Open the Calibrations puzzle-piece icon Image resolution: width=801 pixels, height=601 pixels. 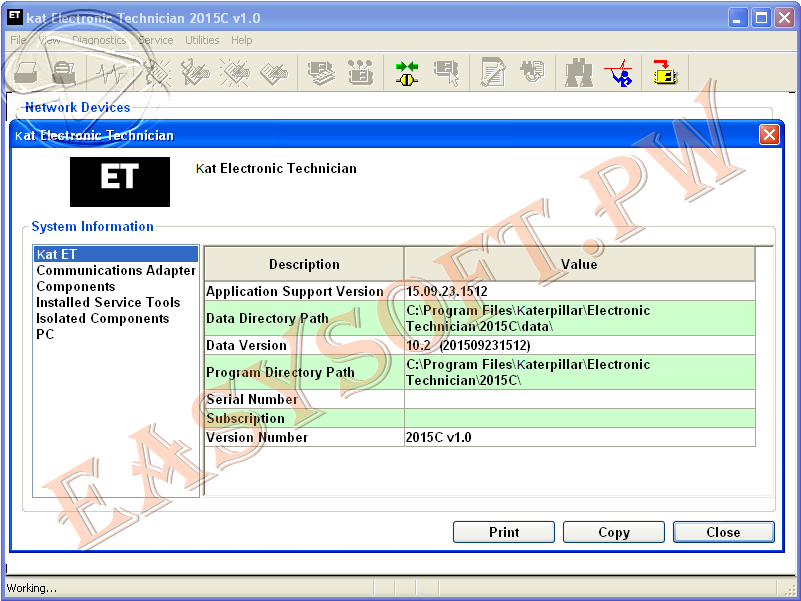[533, 72]
